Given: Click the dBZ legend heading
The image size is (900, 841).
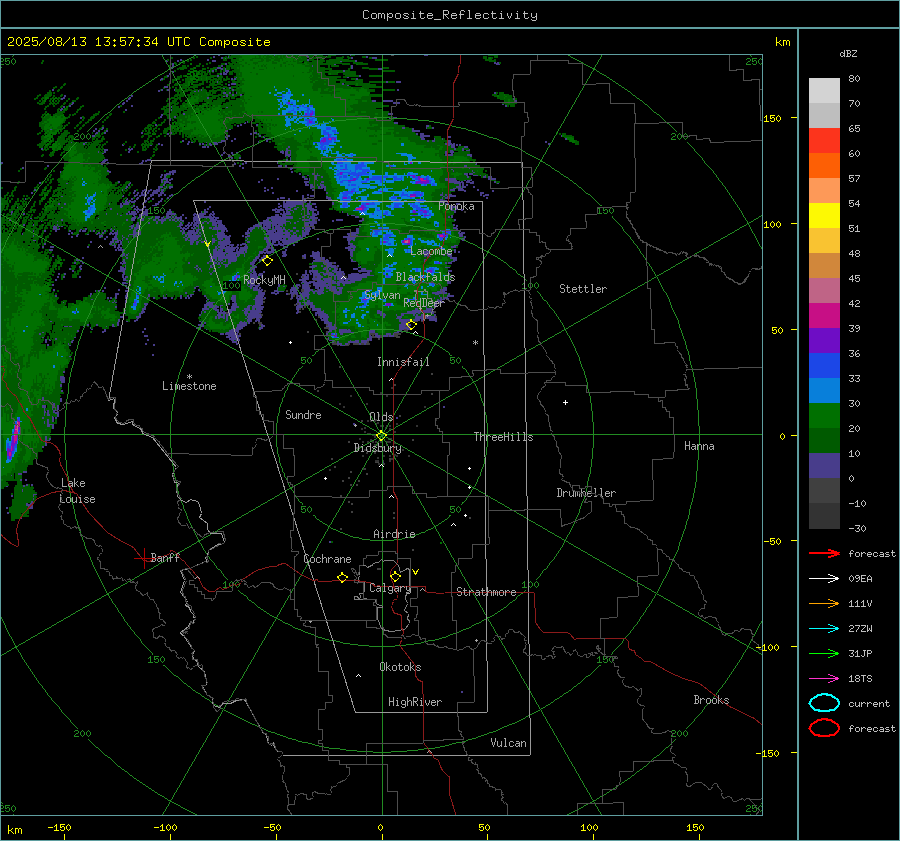Looking at the screenshot, I should tap(848, 53).
